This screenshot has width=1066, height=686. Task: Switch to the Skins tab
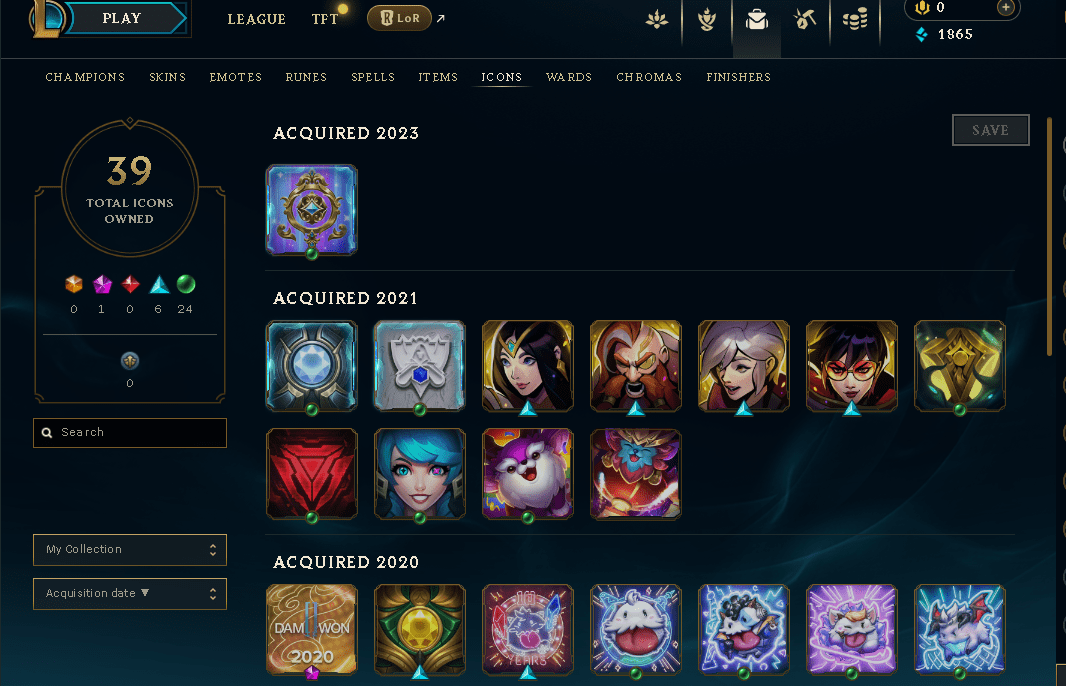[167, 77]
